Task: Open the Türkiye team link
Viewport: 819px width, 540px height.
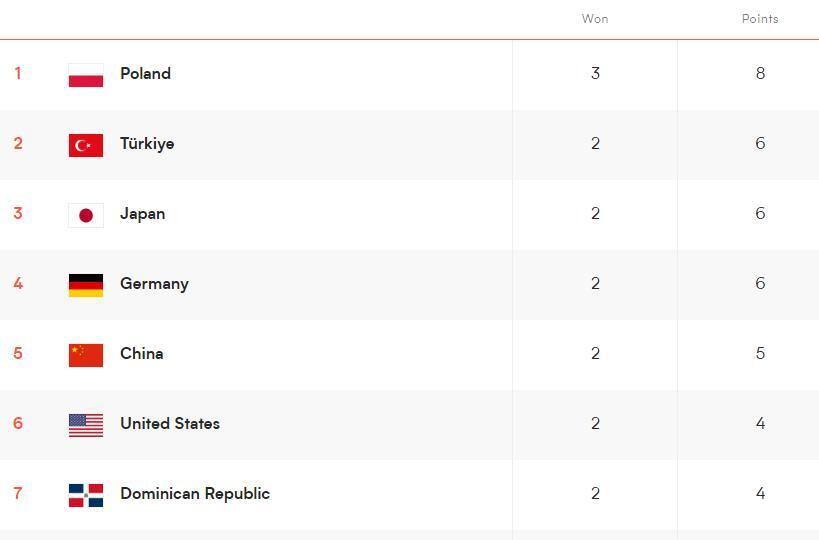Action: pyautogui.click(x=147, y=144)
